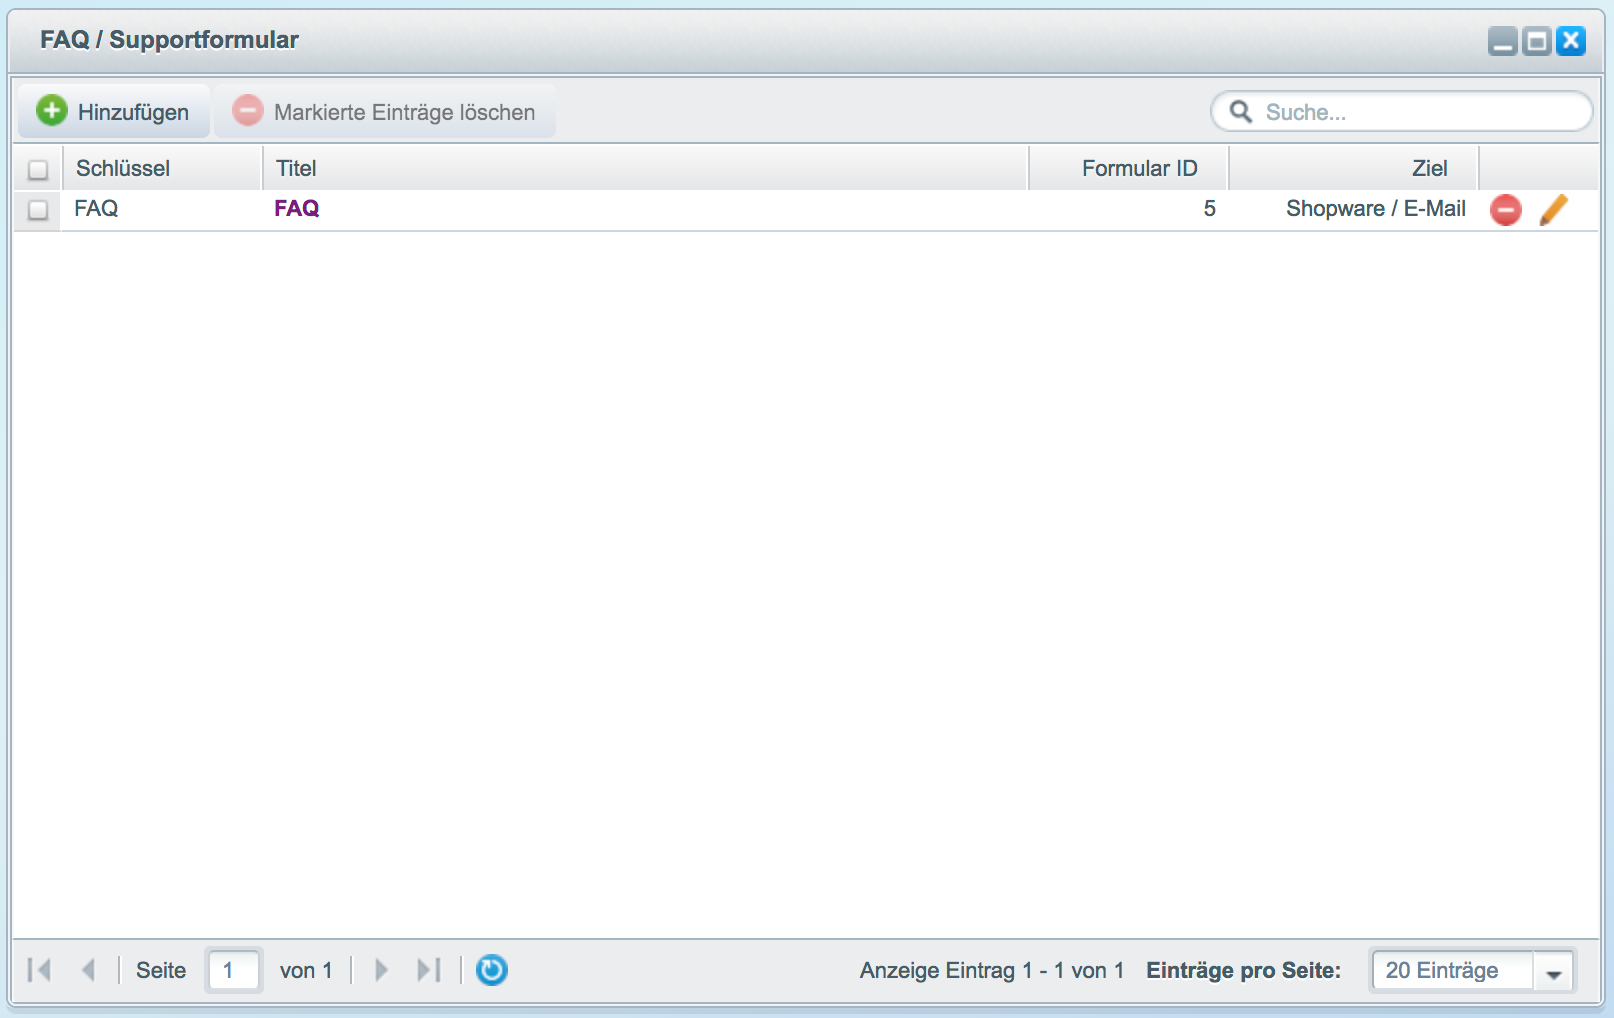Sort by the Schlüssel column header
Viewport: 1614px width, 1018px height.
click(x=162, y=168)
